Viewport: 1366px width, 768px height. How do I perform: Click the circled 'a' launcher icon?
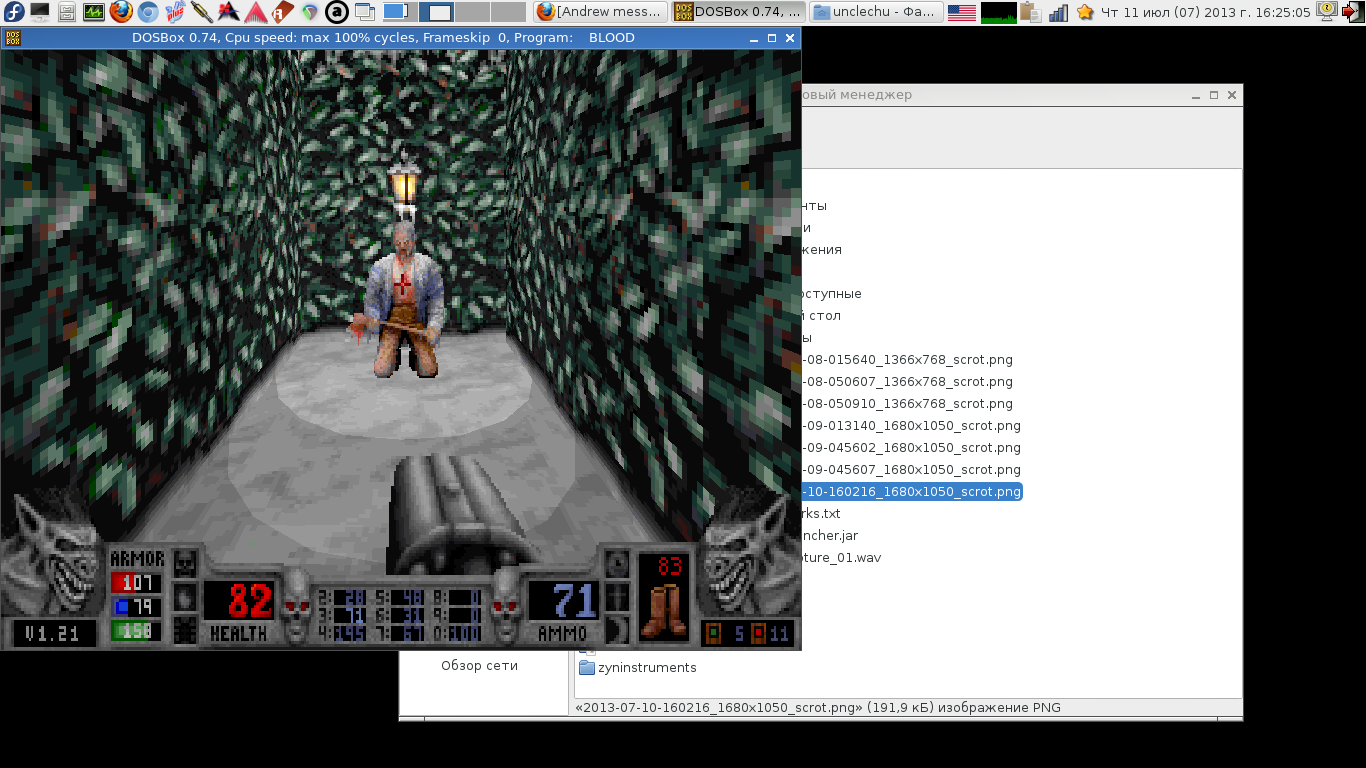coord(337,12)
